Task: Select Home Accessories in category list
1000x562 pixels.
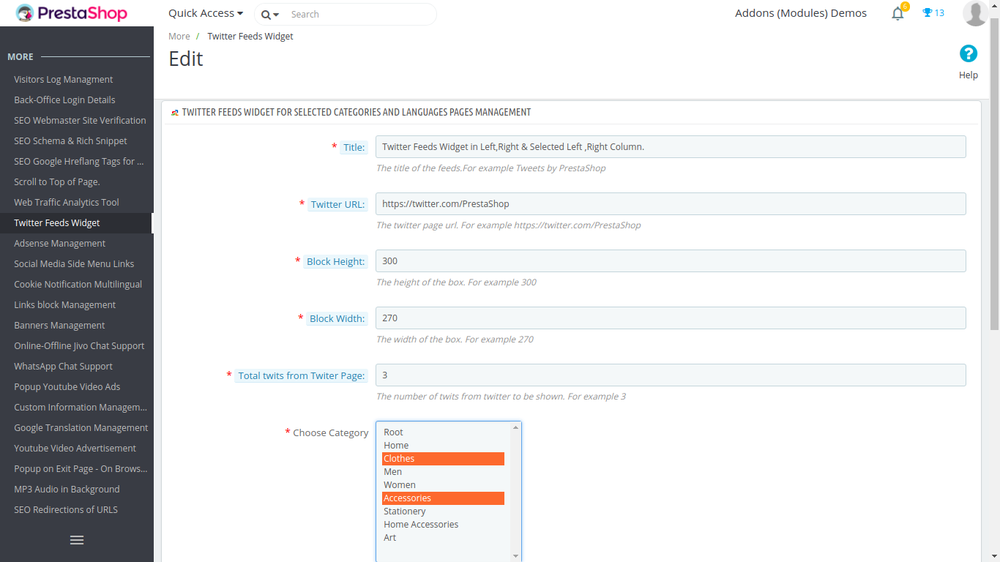Action: [x=443, y=524]
